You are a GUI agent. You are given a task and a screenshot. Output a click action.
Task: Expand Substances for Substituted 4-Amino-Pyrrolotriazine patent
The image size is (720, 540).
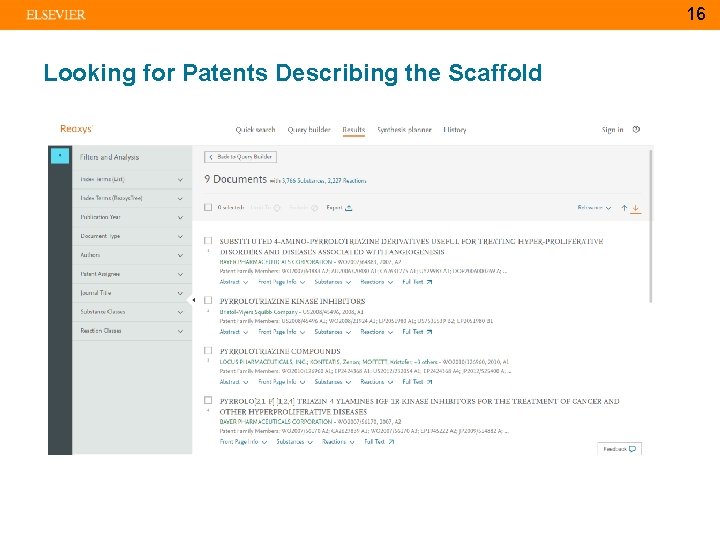332,282
